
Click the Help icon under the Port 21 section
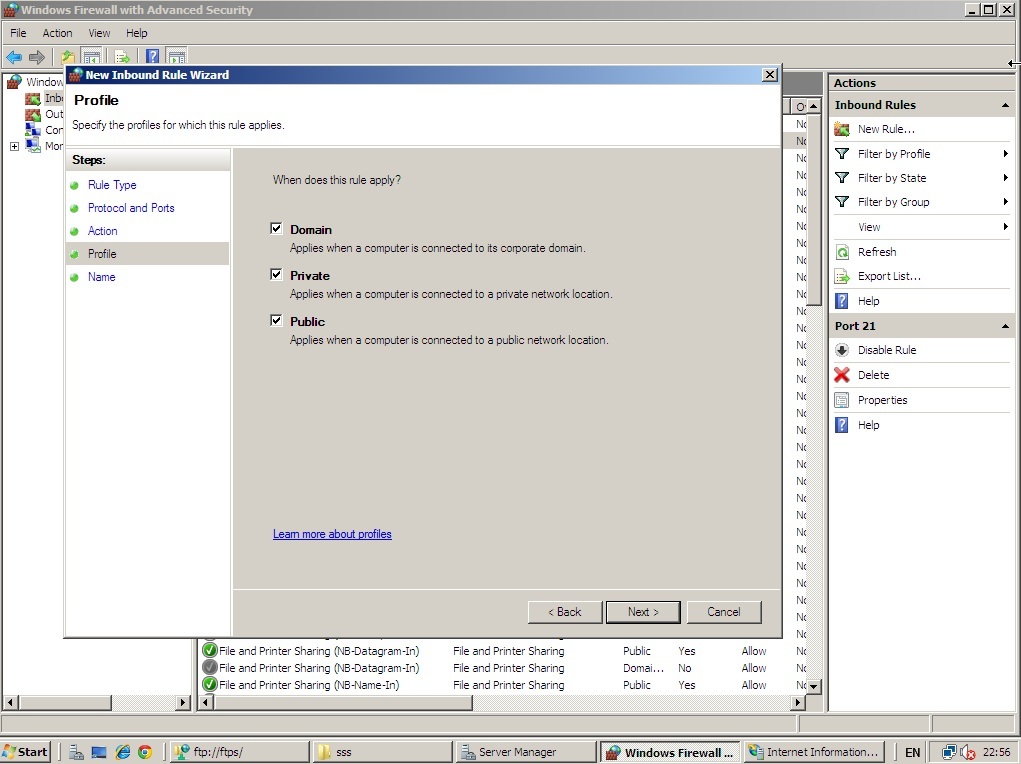point(842,425)
